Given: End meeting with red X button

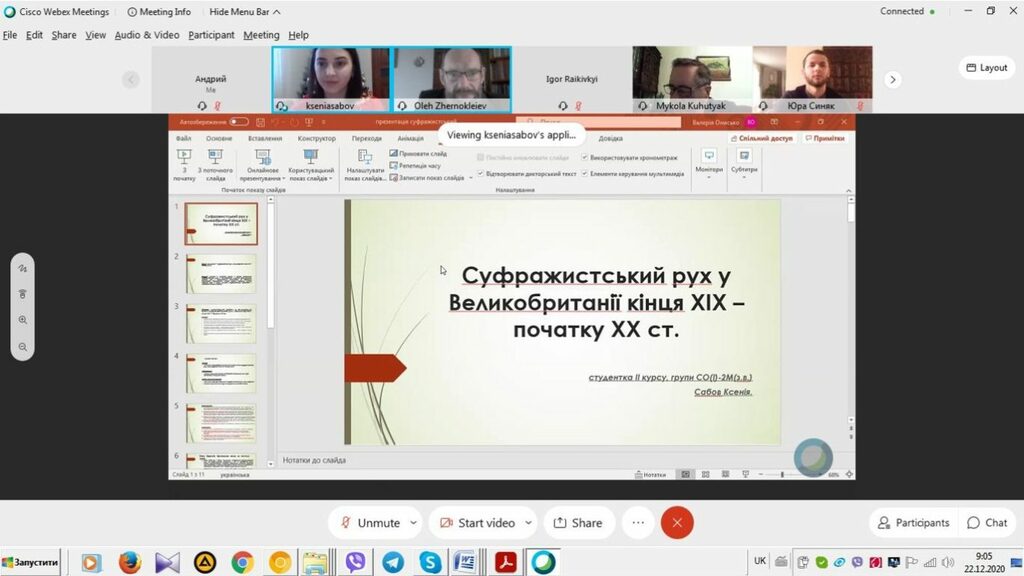Looking at the screenshot, I should click(677, 522).
